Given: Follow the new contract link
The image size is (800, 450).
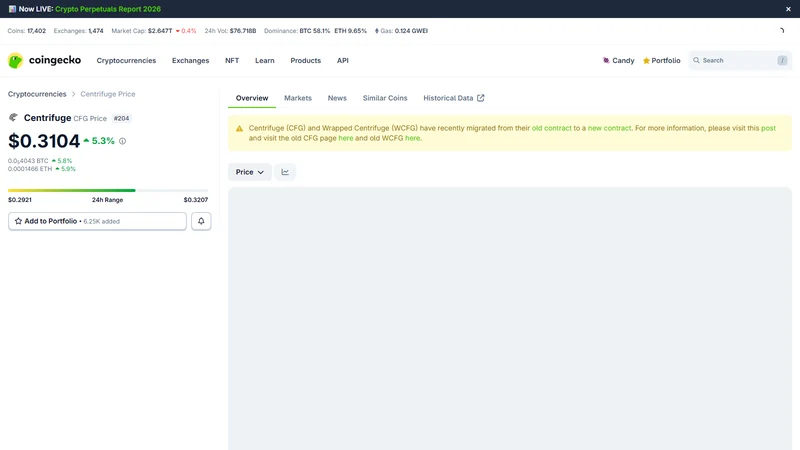Looking at the screenshot, I should tap(609, 128).
